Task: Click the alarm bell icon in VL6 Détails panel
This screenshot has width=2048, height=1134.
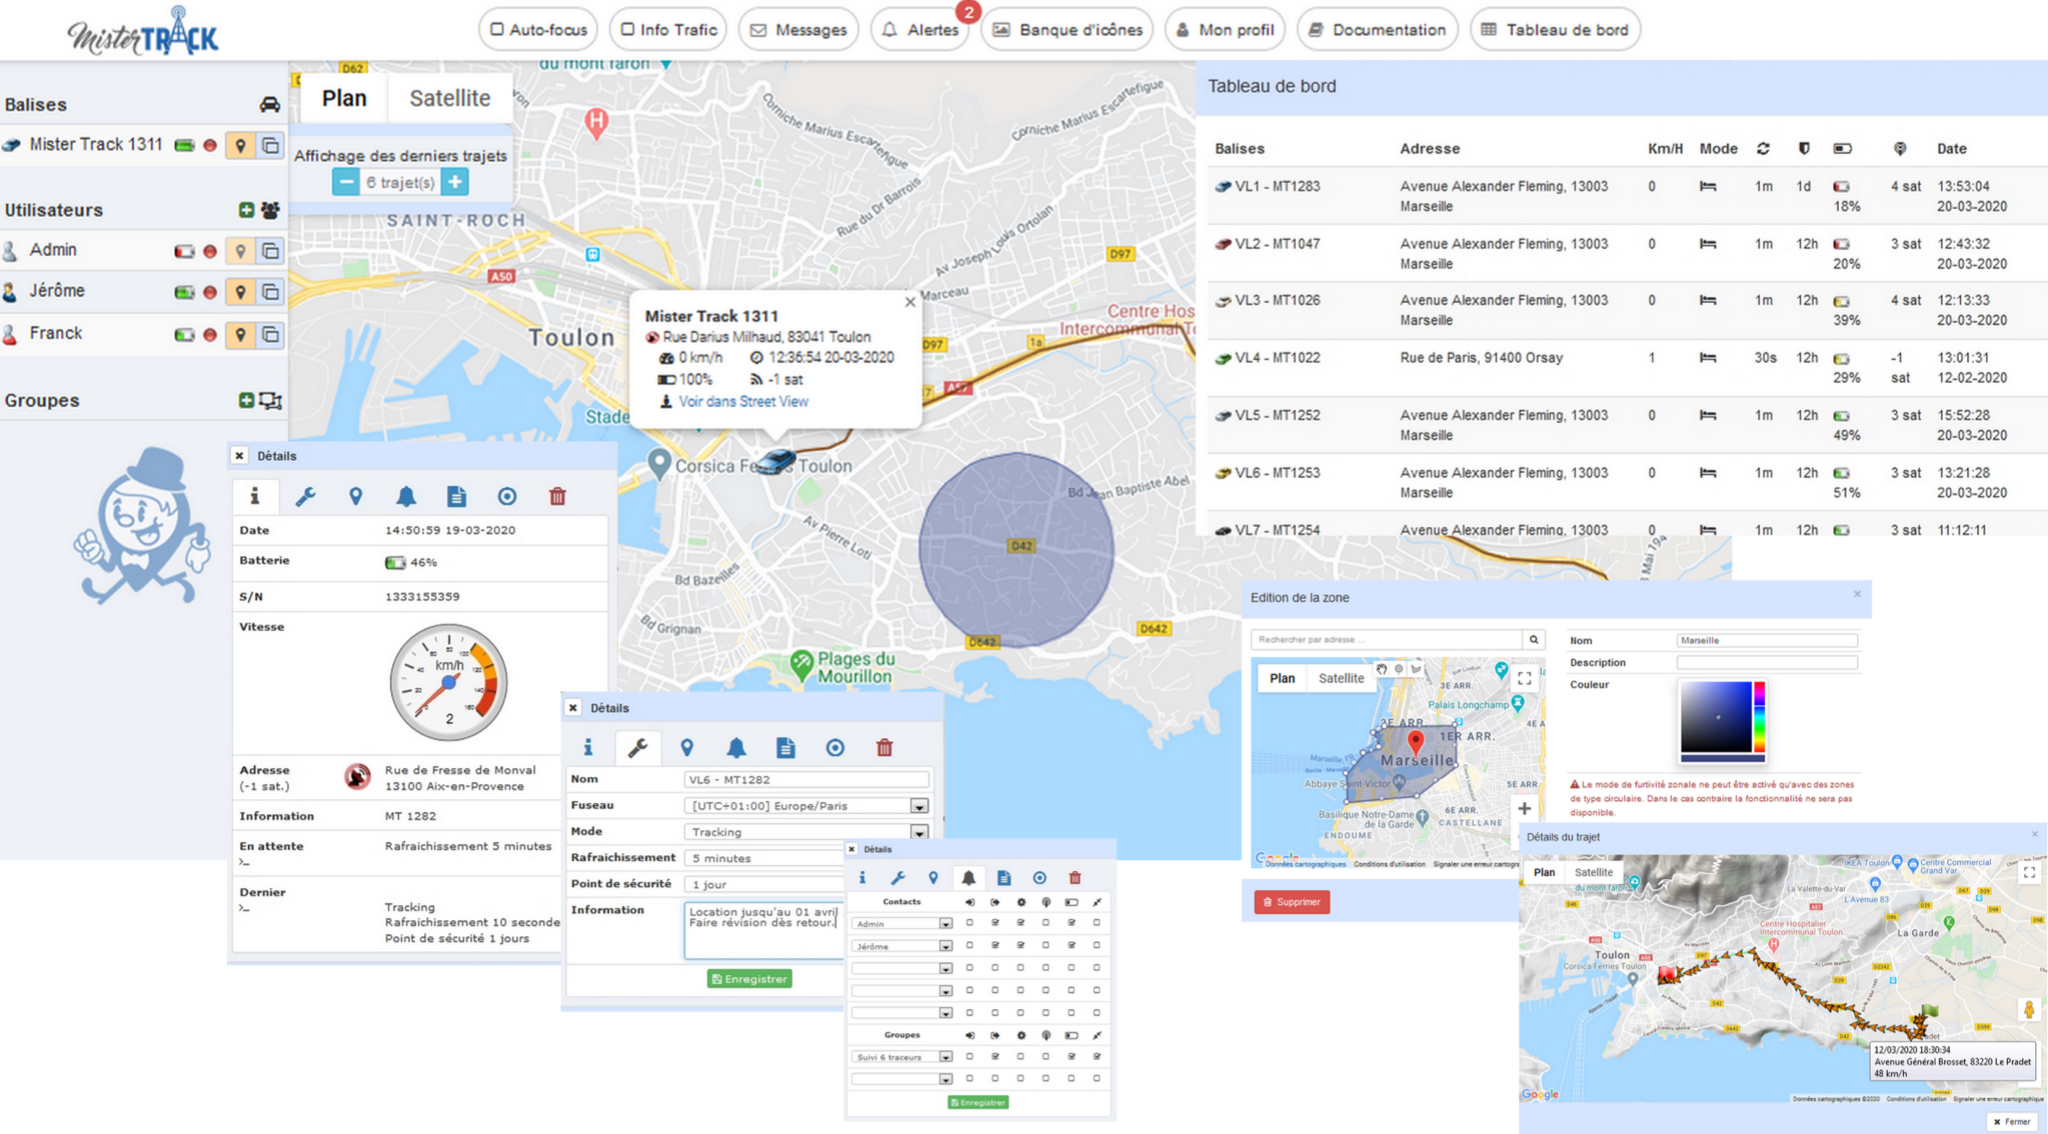Action: pos(736,743)
